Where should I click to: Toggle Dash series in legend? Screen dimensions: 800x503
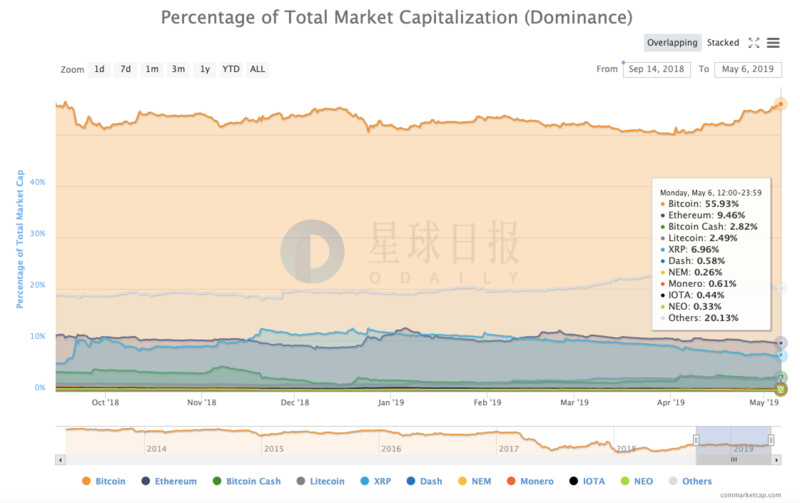pos(424,481)
